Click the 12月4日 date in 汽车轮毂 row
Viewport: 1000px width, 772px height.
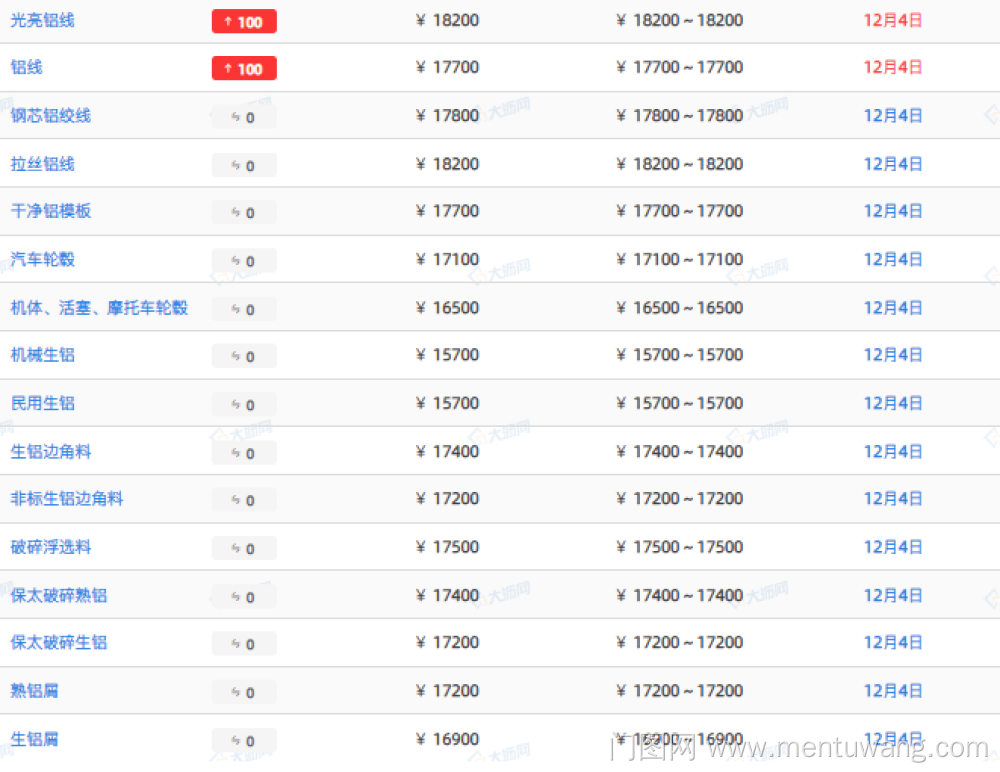coord(892,259)
